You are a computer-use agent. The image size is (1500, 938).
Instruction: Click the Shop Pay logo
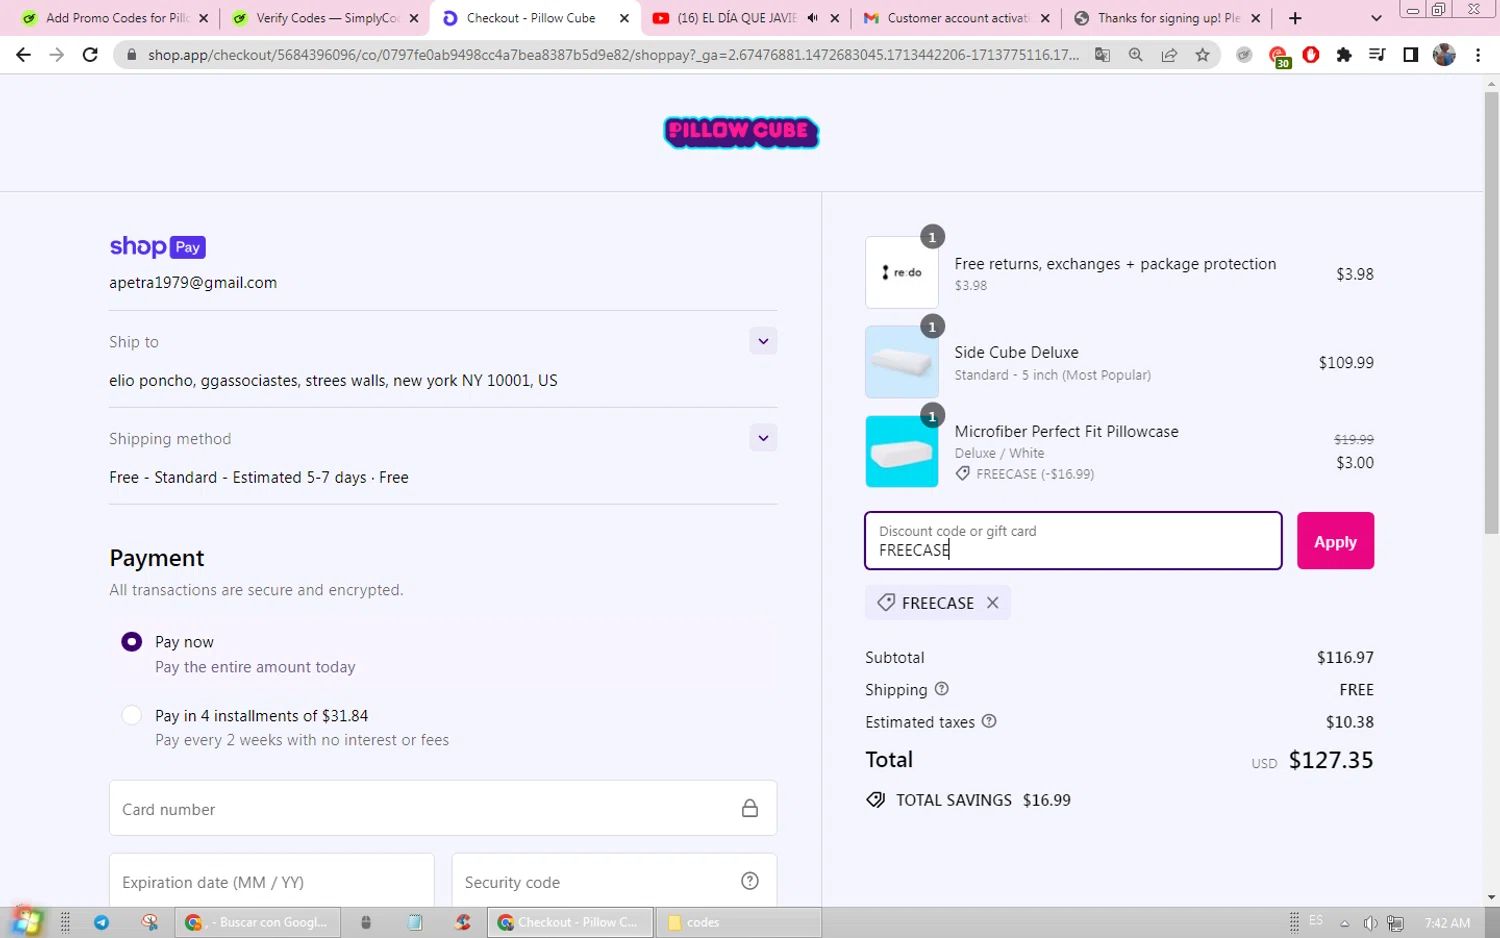tap(157, 247)
